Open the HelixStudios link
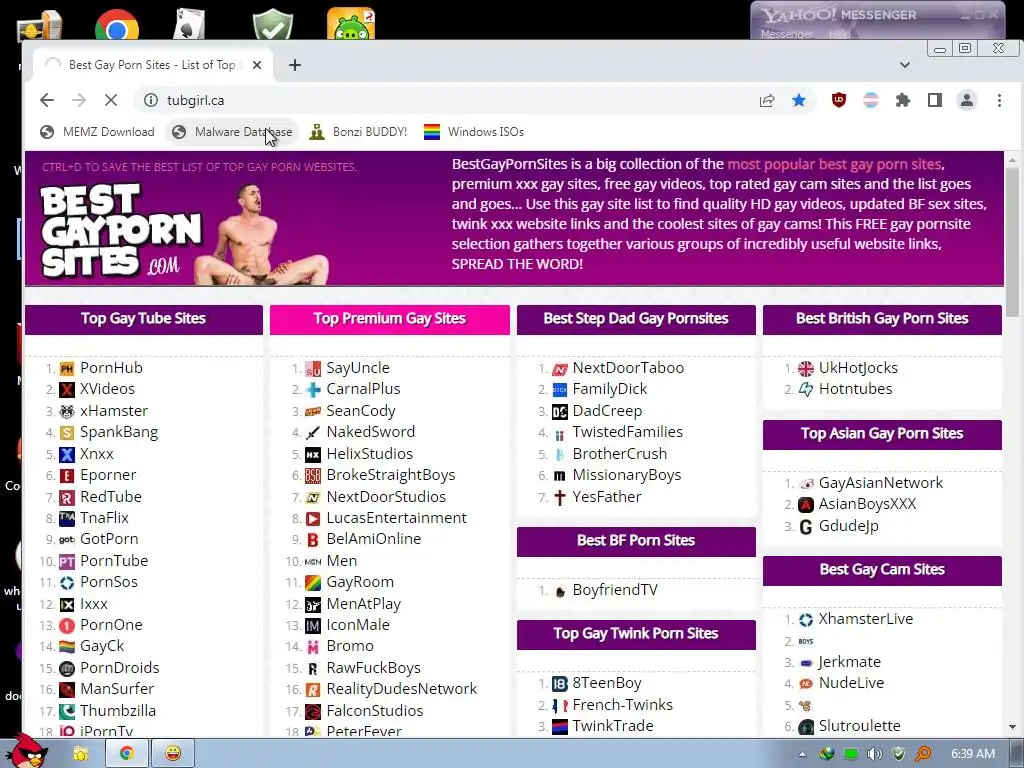 pyautogui.click(x=370, y=454)
